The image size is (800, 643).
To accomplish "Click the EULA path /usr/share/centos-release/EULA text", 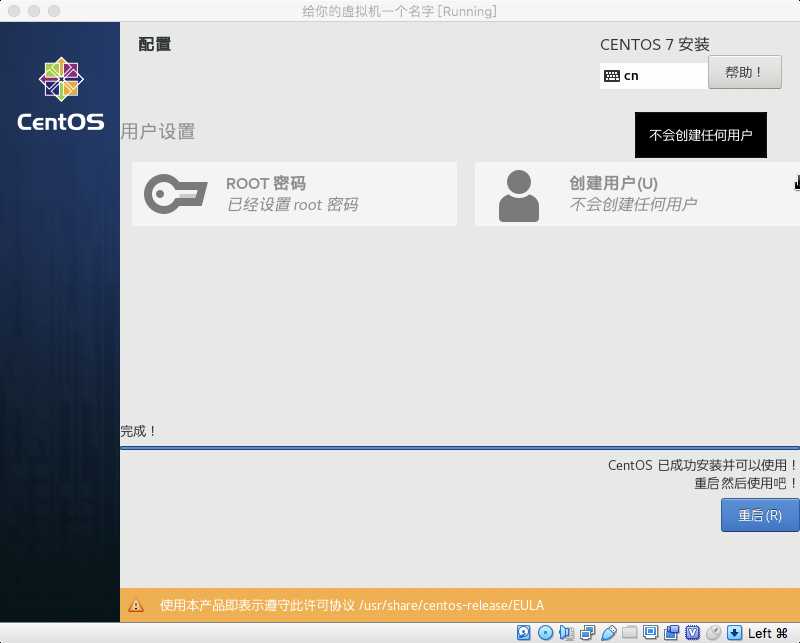I will pos(452,605).
